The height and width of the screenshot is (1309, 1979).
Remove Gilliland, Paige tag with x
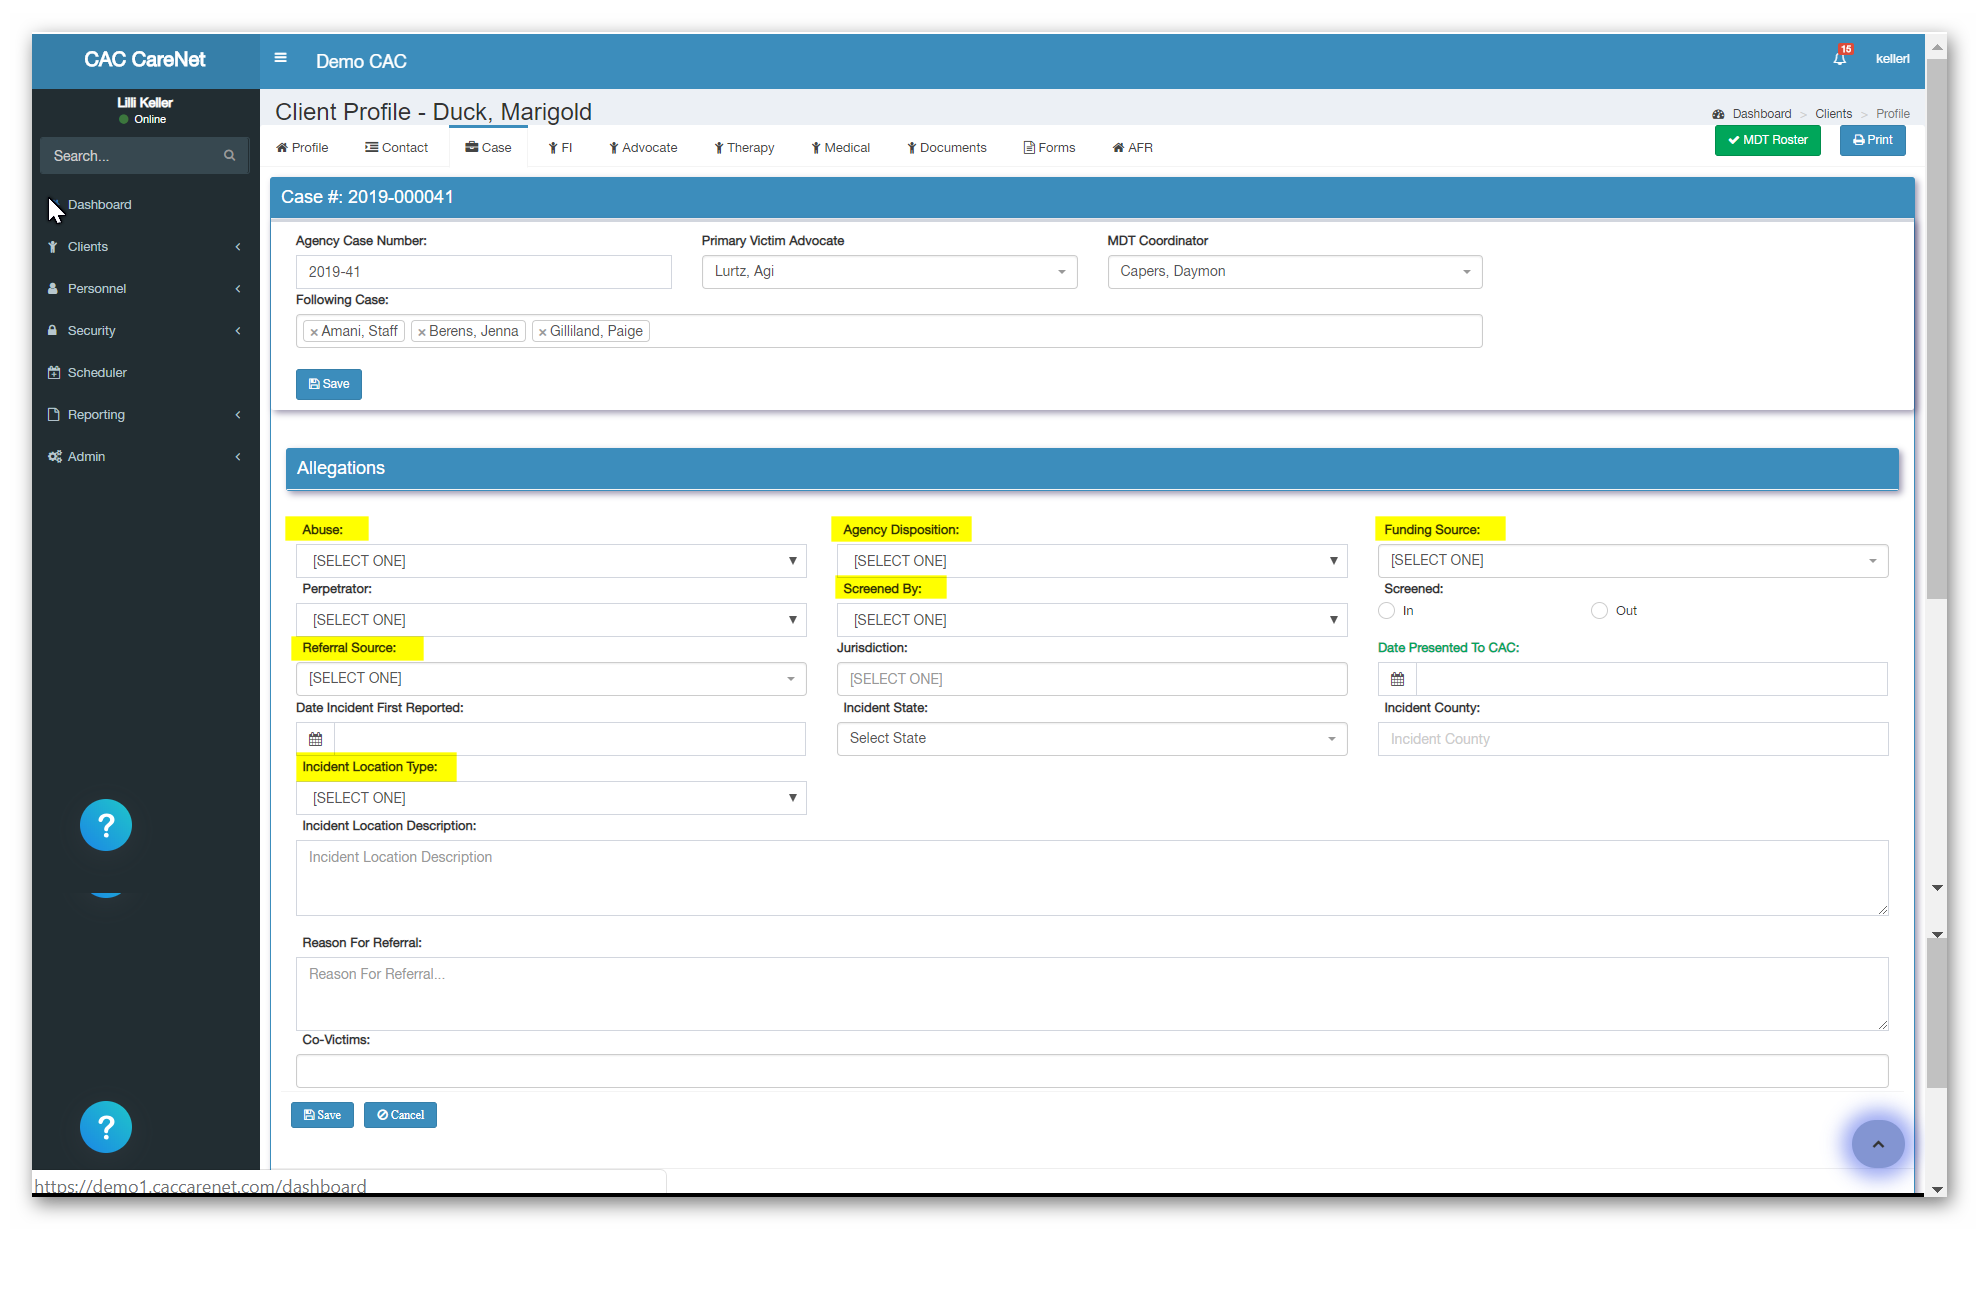(x=542, y=332)
